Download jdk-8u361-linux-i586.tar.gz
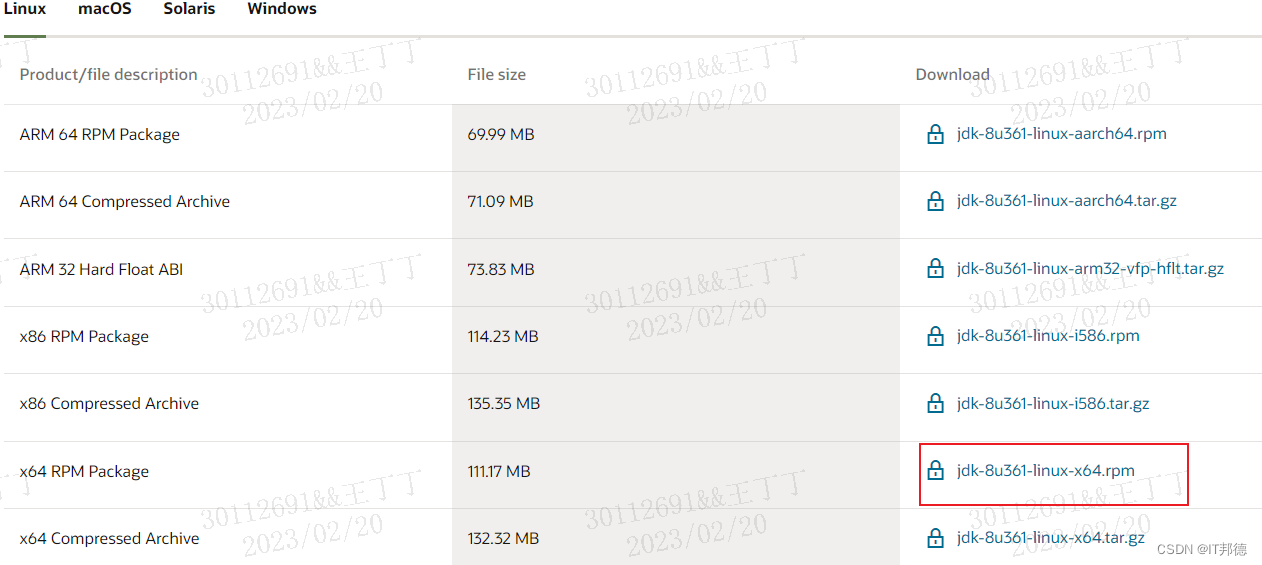The height and width of the screenshot is (565, 1262). [x=1053, y=404]
